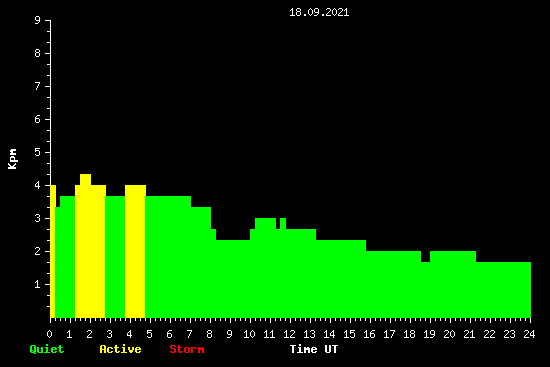Screen dimensions: 550x367
Task: Click the y-axis value 7
Action: [38, 86]
